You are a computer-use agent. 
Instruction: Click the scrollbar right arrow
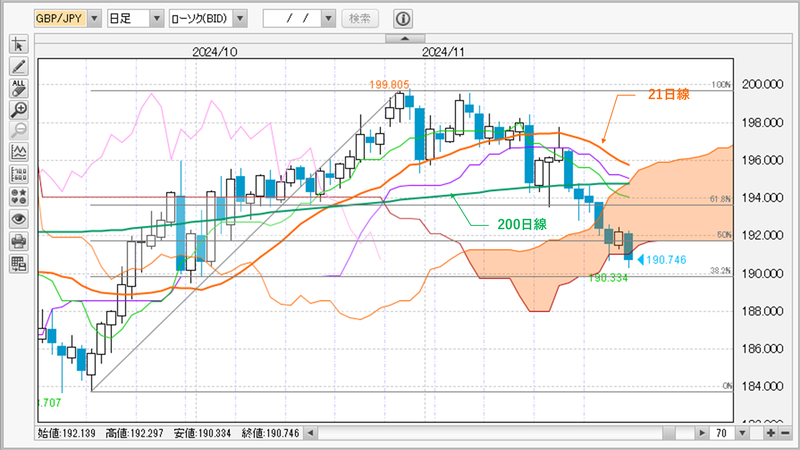coord(702,433)
